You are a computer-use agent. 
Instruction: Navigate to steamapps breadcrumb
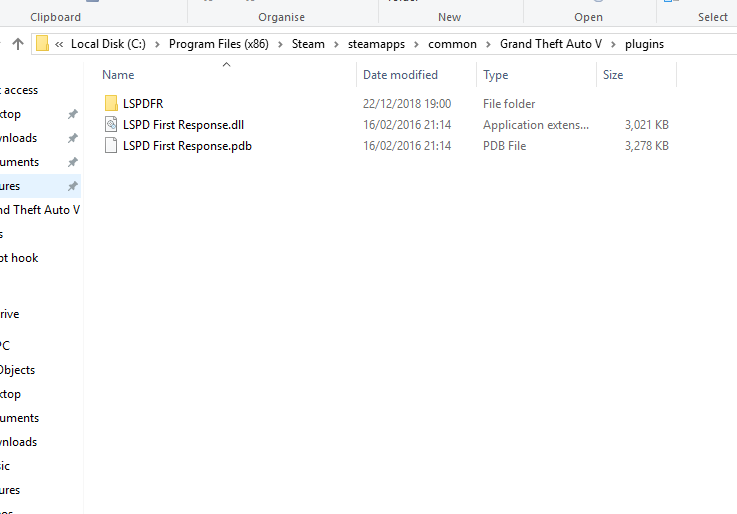[x=376, y=44]
